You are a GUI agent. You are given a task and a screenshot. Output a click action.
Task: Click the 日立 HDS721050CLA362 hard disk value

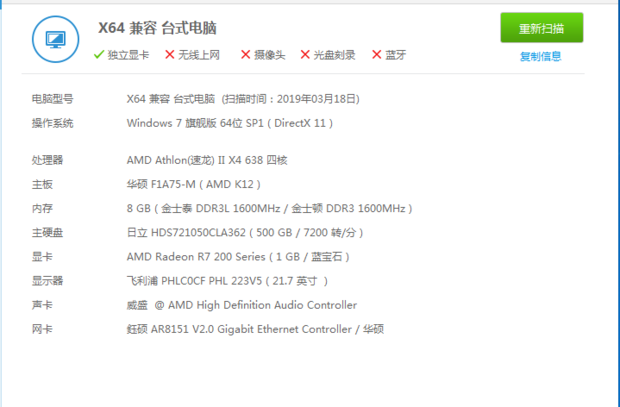pos(245,233)
